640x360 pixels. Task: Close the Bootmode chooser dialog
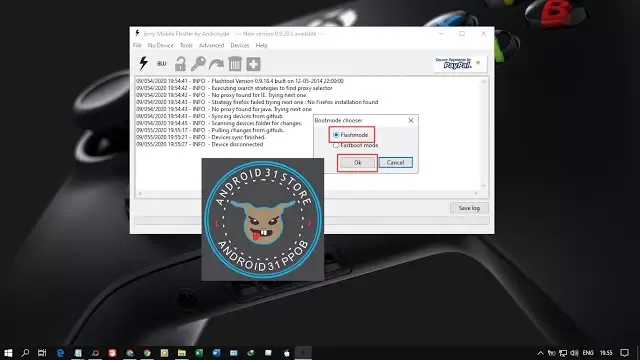pyautogui.click(x=411, y=120)
